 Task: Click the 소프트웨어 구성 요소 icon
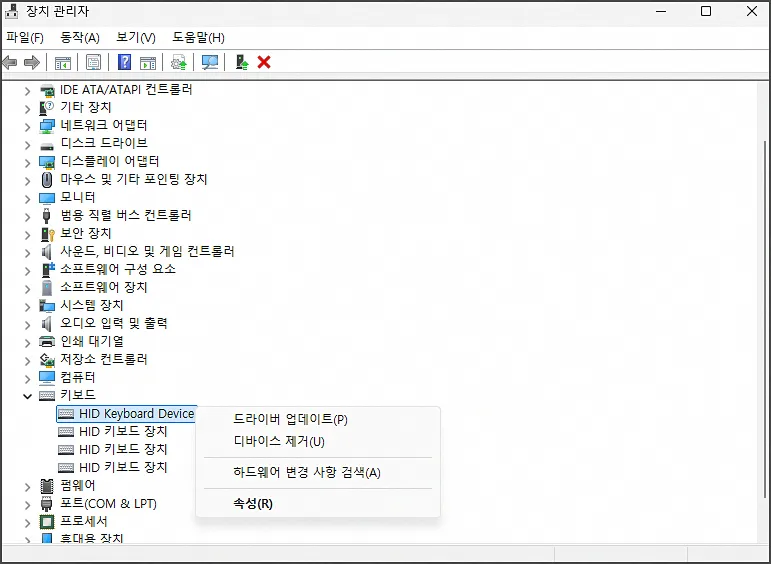tap(48, 269)
